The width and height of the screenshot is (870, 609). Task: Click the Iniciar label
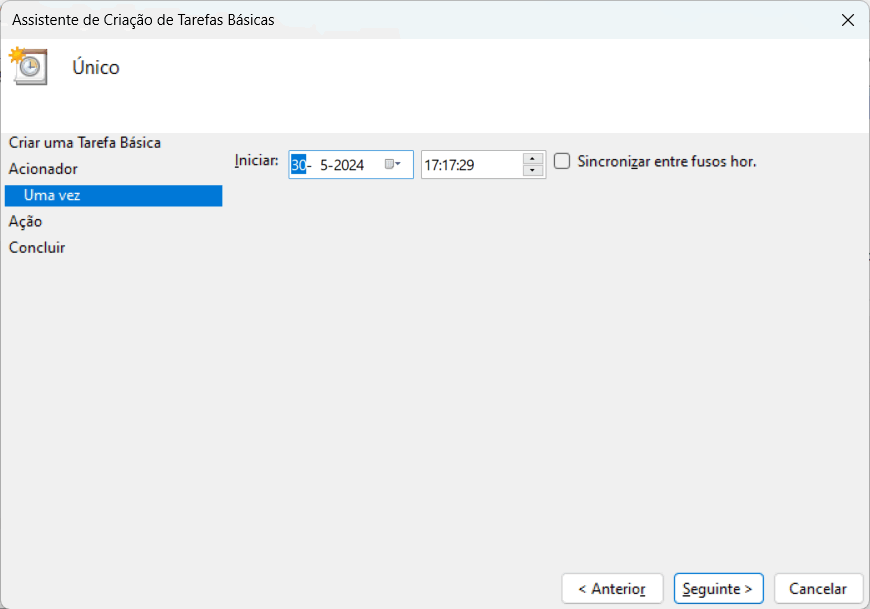tap(256, 160)
